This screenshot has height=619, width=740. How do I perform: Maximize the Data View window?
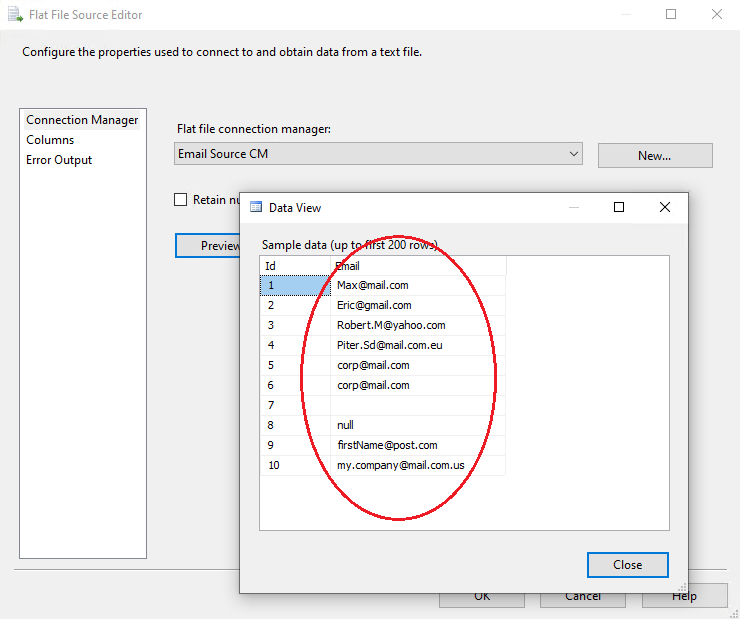pos(618,207)
